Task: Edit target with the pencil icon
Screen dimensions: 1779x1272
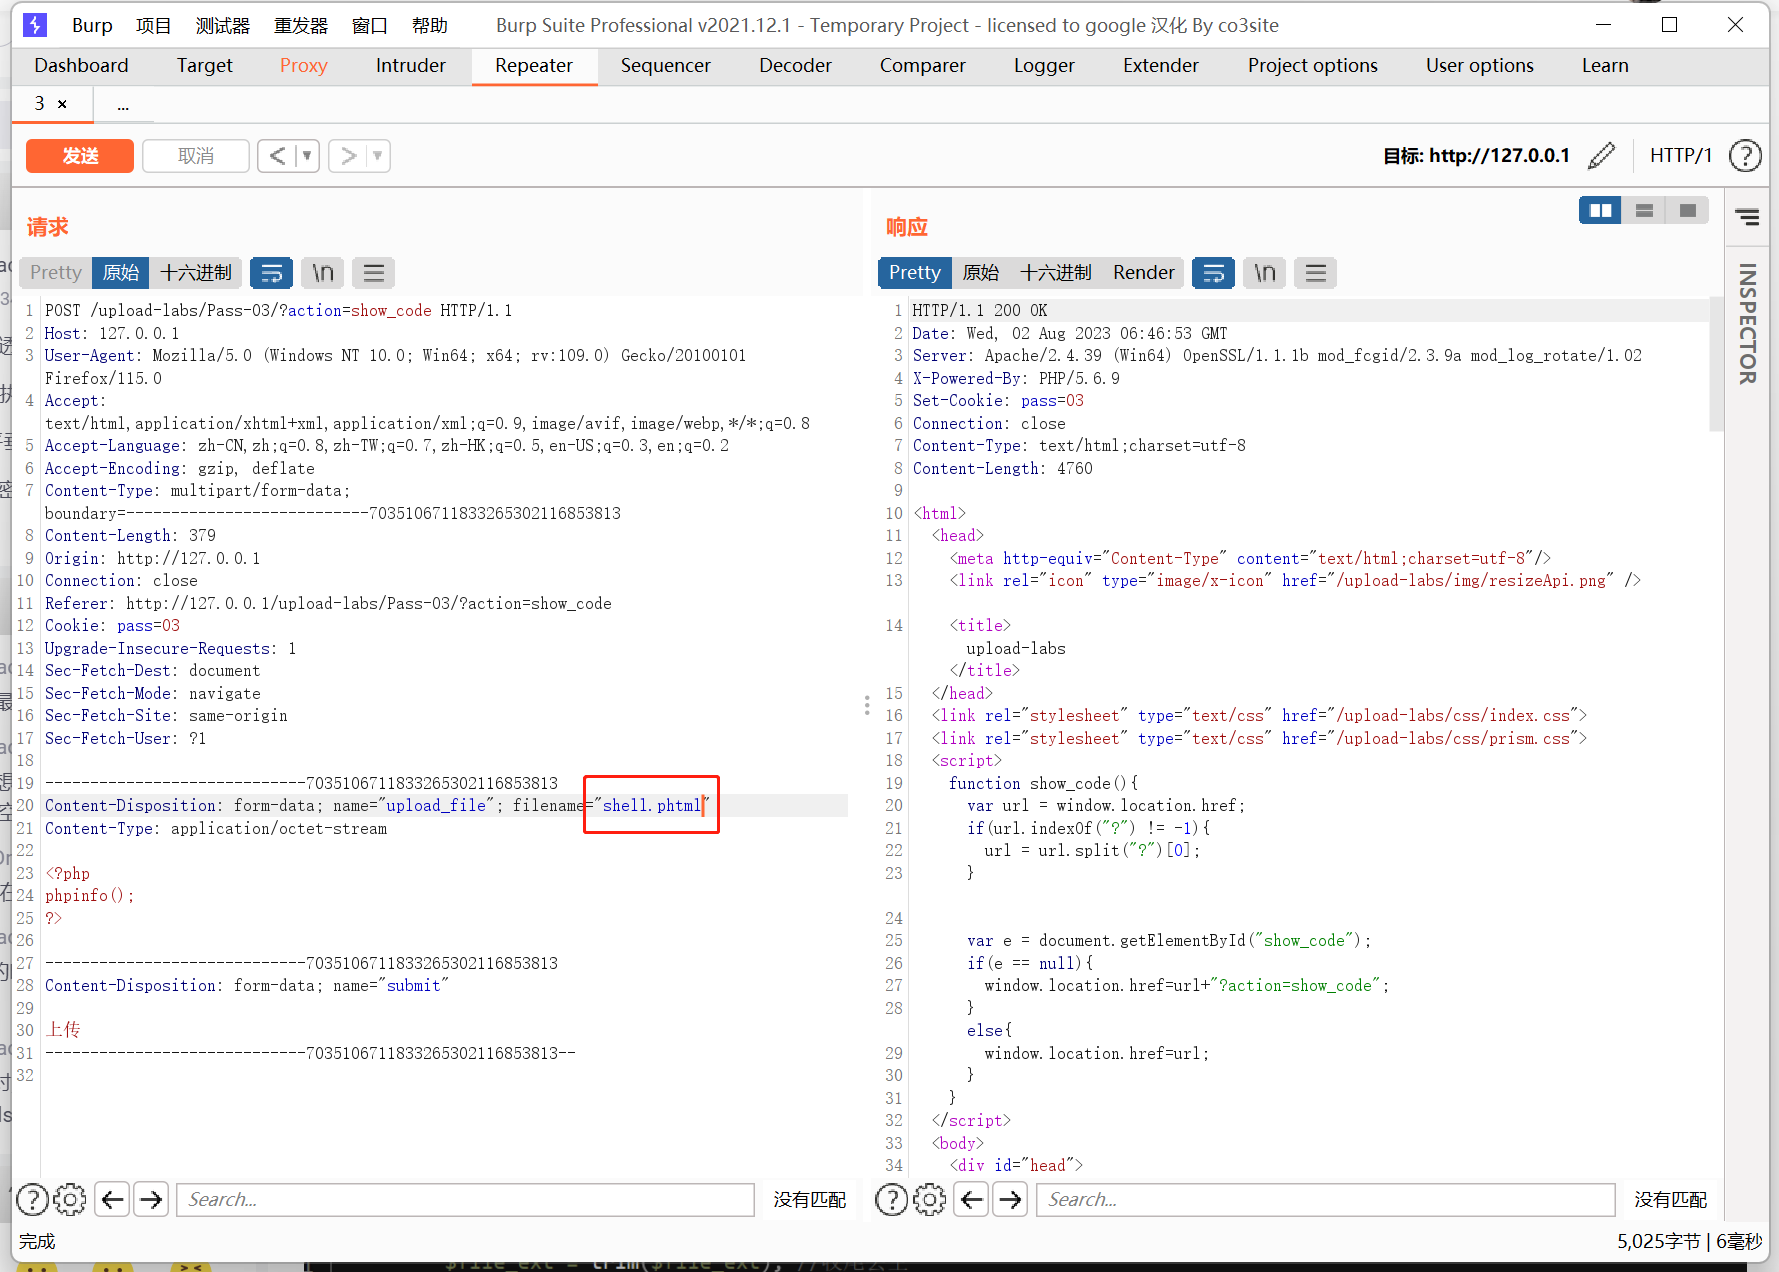Action: pos(1601,155)
